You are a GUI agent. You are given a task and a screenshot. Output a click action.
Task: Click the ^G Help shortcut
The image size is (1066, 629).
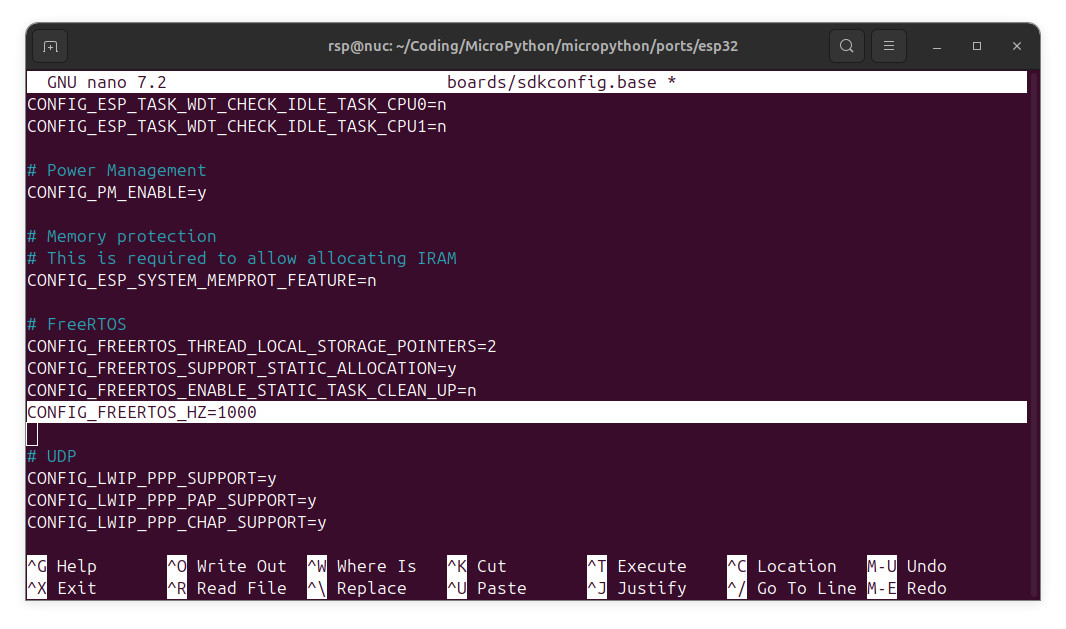pos(63,566)
